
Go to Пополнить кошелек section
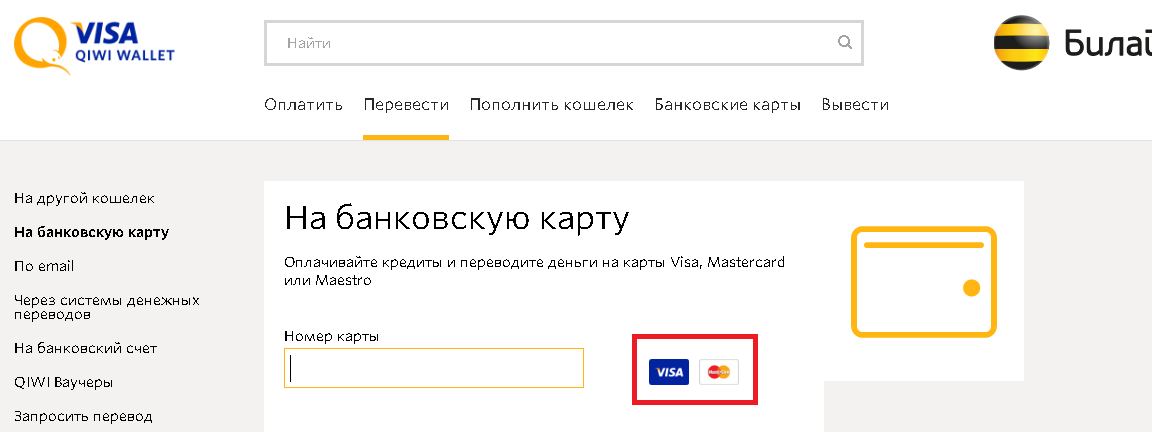tap(552, 105)
